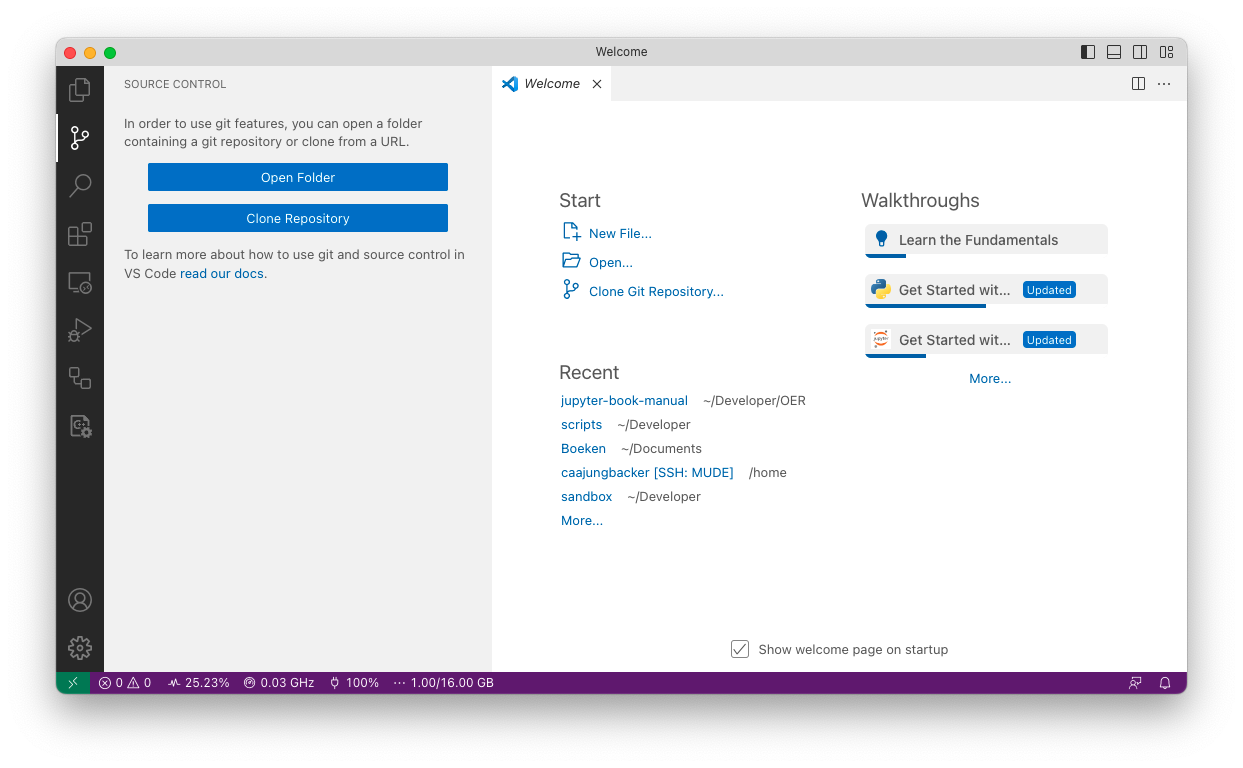Open the Extensions view icon
The width and height of the screenshot is (1243, 768).
[79, 234]
